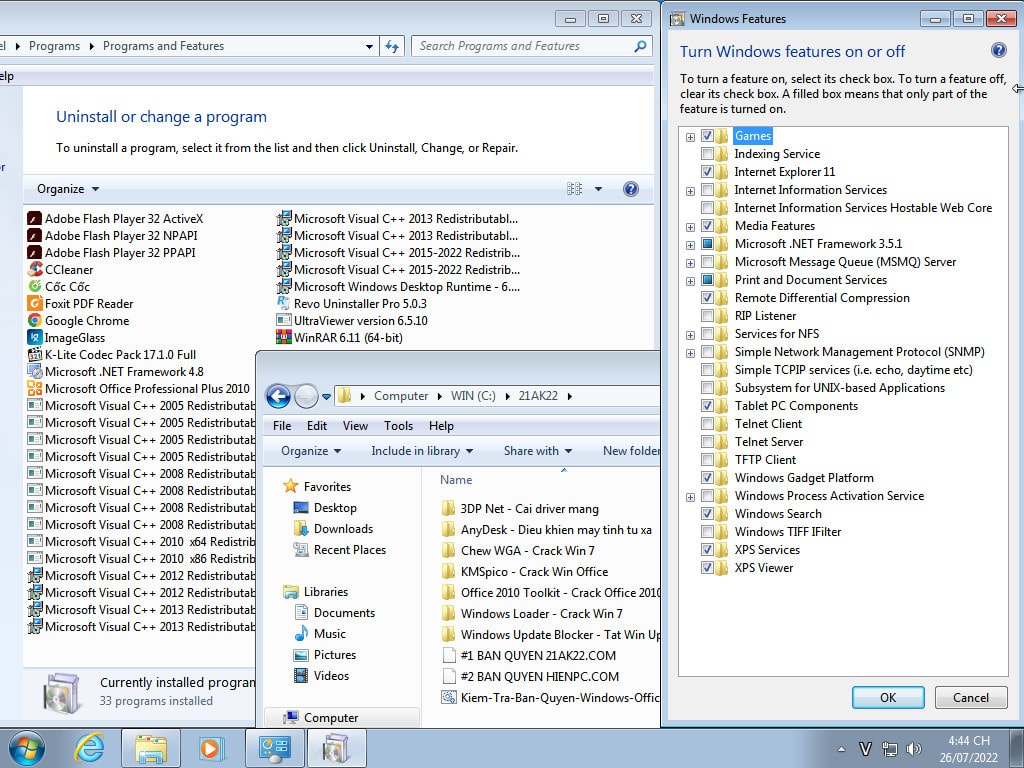This screenshot has height=768, width=1024.
Task: Click OK in Windows Features
Action: click(x=888, y=697)
